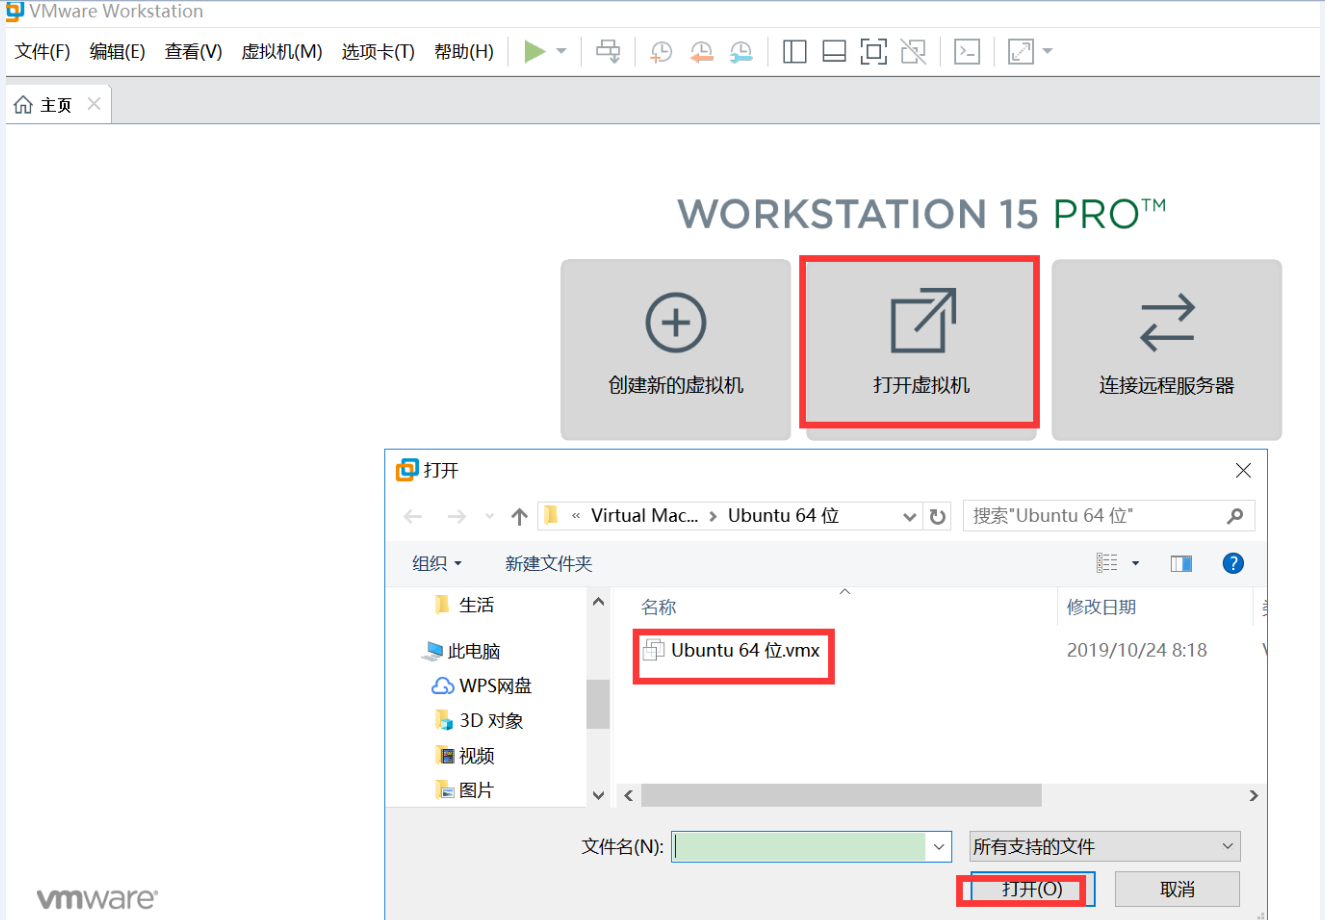Go back in the Open dialog
This screenshot has width=1325, height=920.
[413, 516]
